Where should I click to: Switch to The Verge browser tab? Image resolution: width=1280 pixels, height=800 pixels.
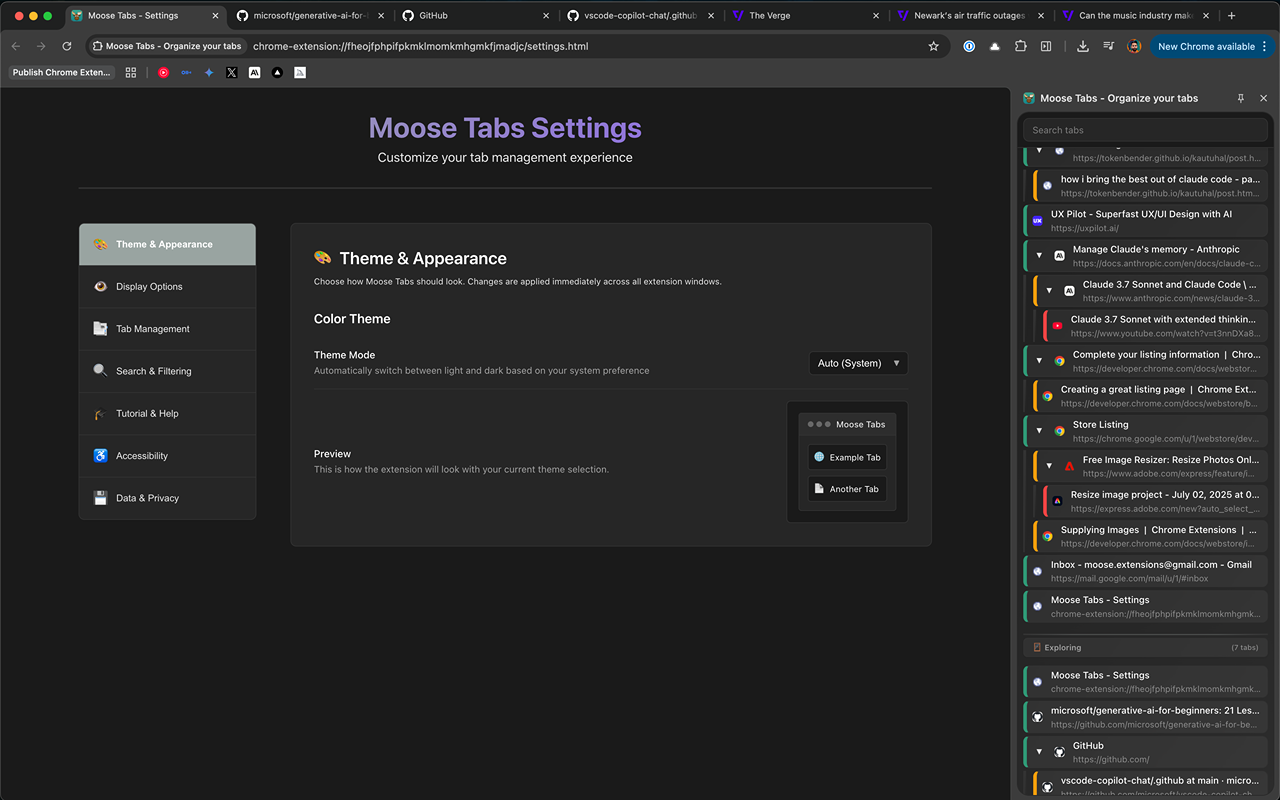[805, 16]
